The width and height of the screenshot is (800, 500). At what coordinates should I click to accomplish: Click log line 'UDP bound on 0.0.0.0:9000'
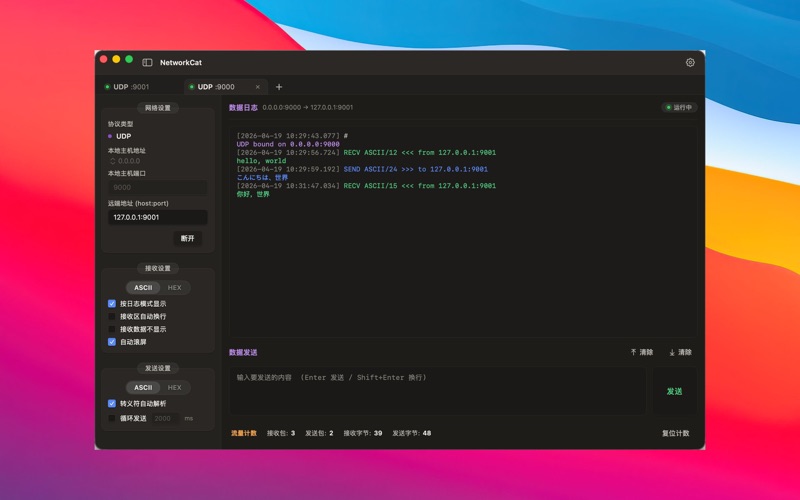[x=288, y=144]
